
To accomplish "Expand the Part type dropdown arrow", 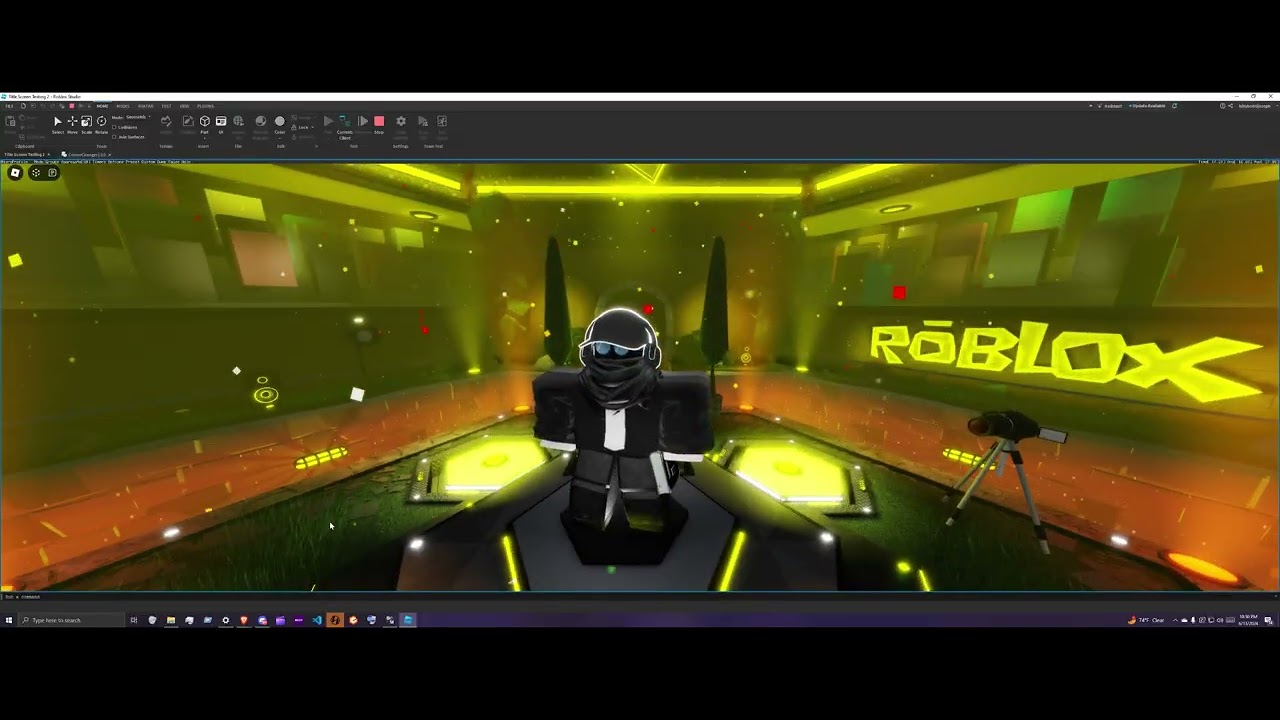I will [x=205, y=138].
